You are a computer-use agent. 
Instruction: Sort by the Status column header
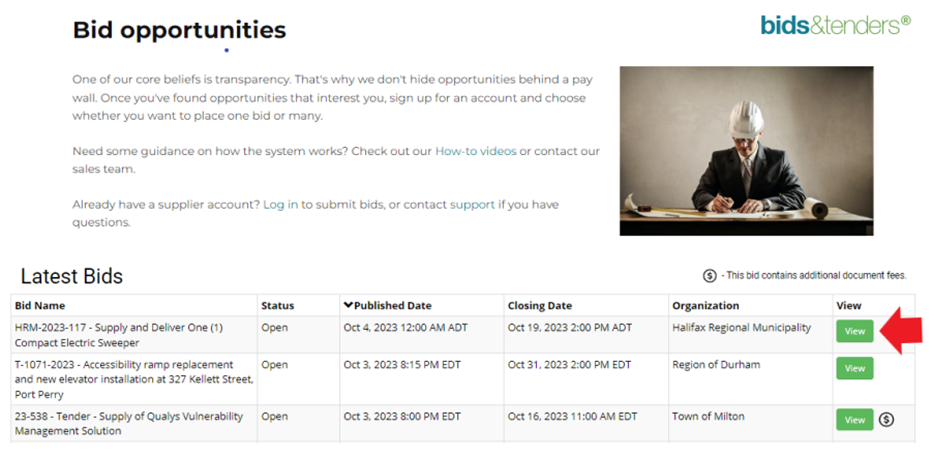pos(278,306)
